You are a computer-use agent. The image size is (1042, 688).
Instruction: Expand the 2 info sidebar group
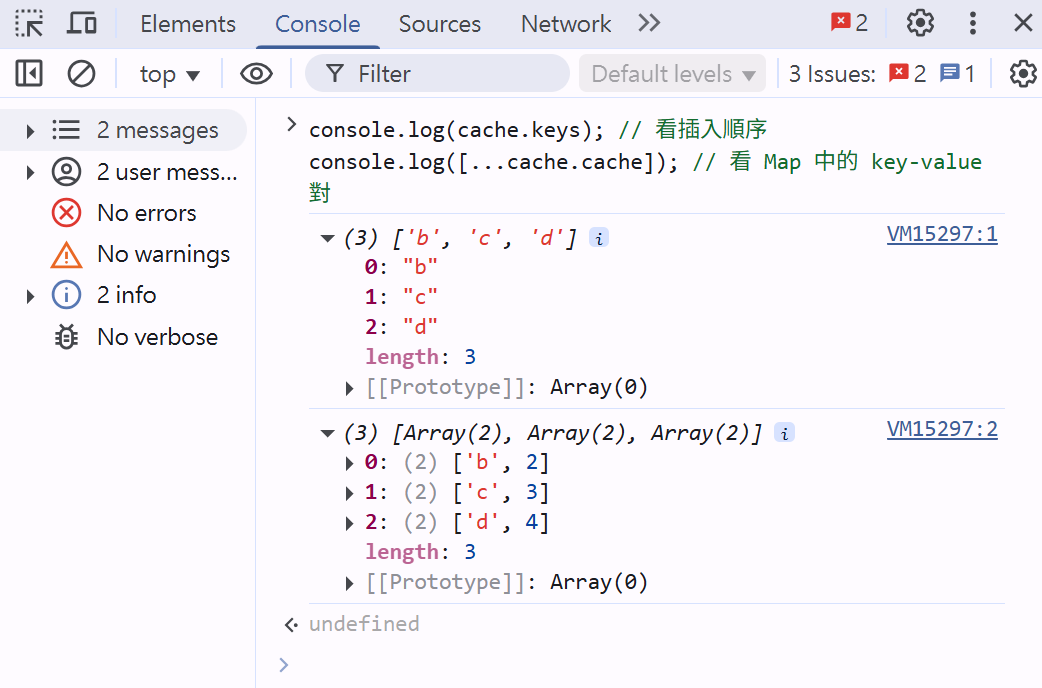tap(30, 296)
